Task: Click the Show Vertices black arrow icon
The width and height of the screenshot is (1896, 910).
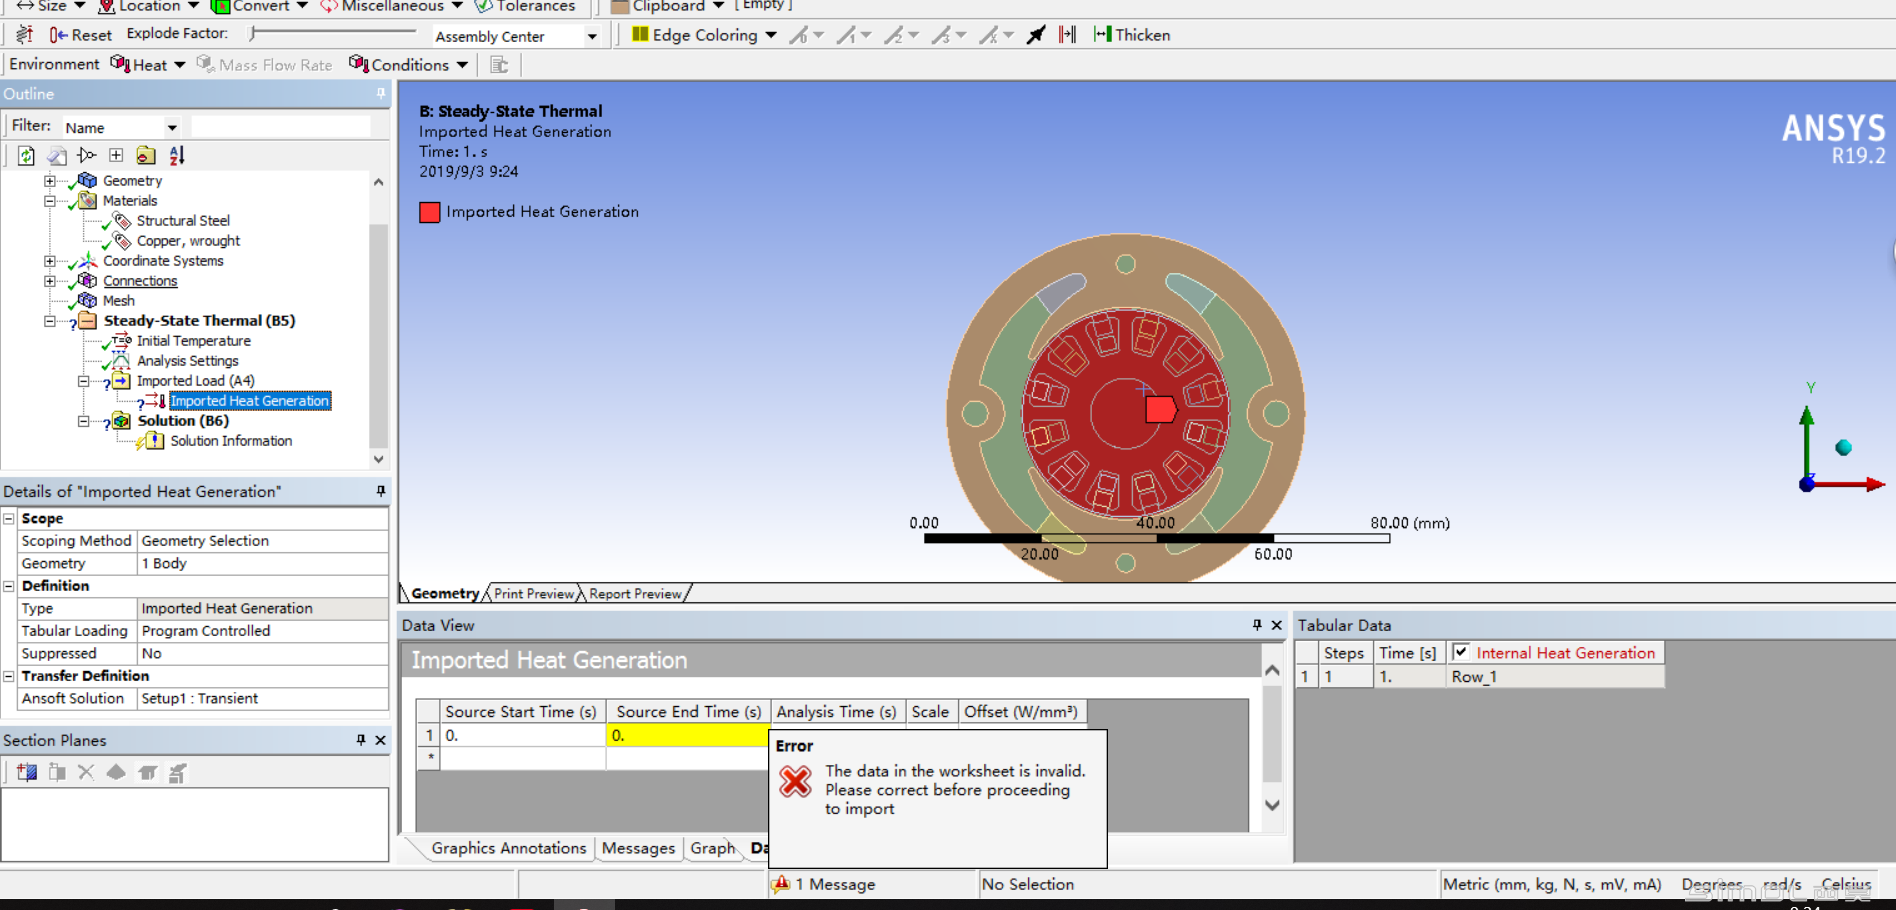Action: click(1036, 35)
